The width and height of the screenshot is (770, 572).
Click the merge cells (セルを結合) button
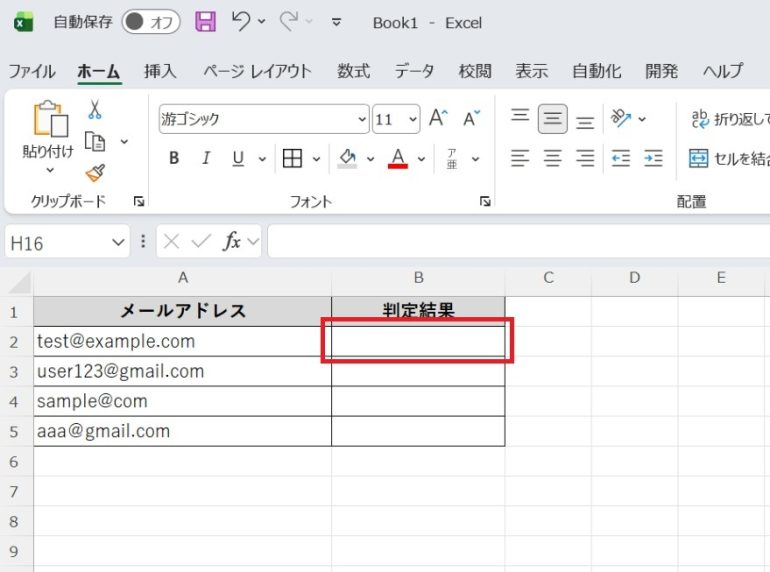pos(729,158)
